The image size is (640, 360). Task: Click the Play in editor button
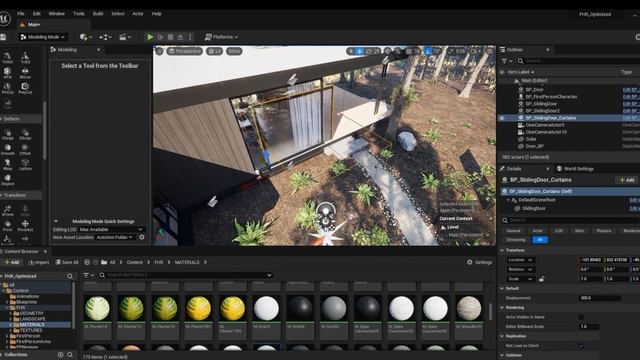click(x=150, y=37)
